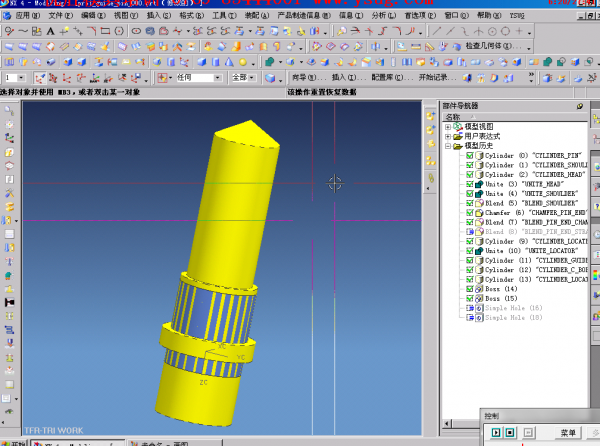Image resolution: width=600 pixels, height=446 pixels.
Task: Click the navigator horizontal scrollbar left arrow
Action: tap(447, 423)
